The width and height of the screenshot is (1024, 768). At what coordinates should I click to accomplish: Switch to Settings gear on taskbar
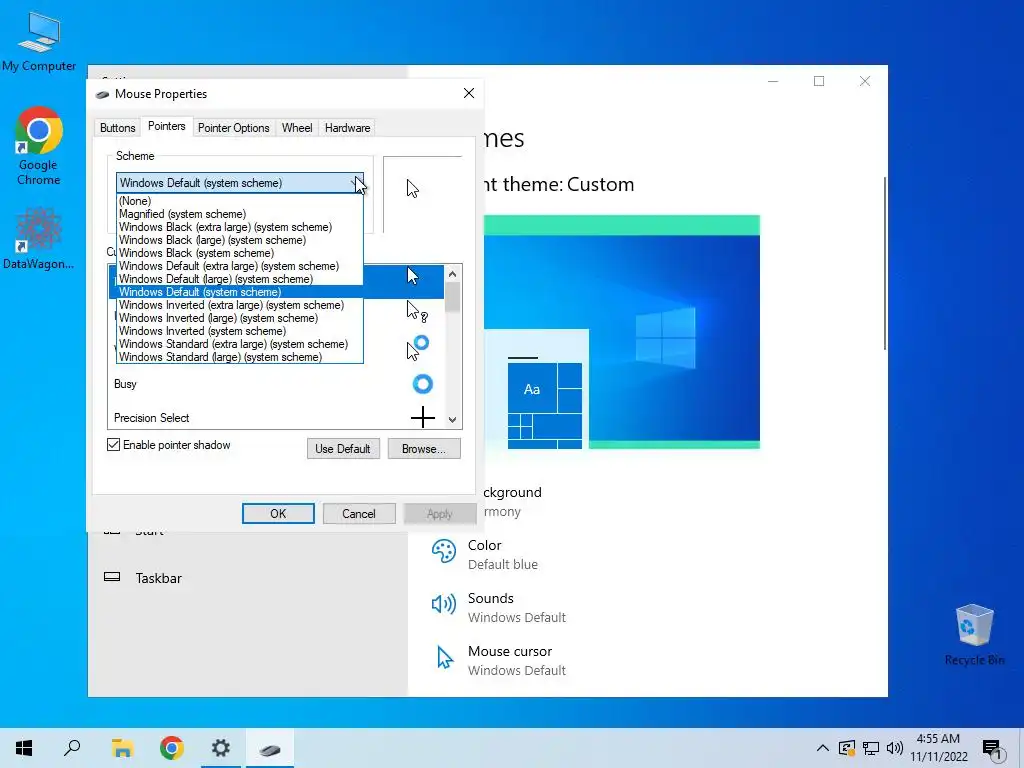click(x=221, y=748)
